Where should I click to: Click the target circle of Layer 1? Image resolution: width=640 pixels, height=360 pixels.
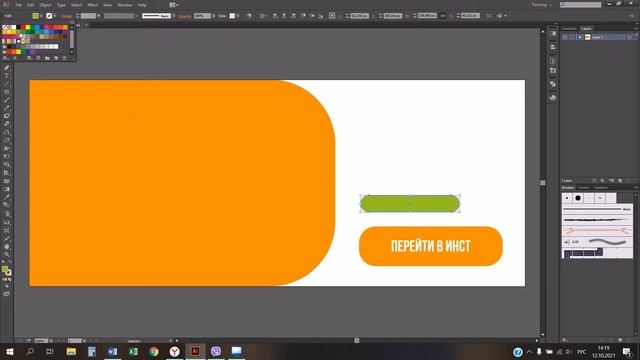point(629,37)
